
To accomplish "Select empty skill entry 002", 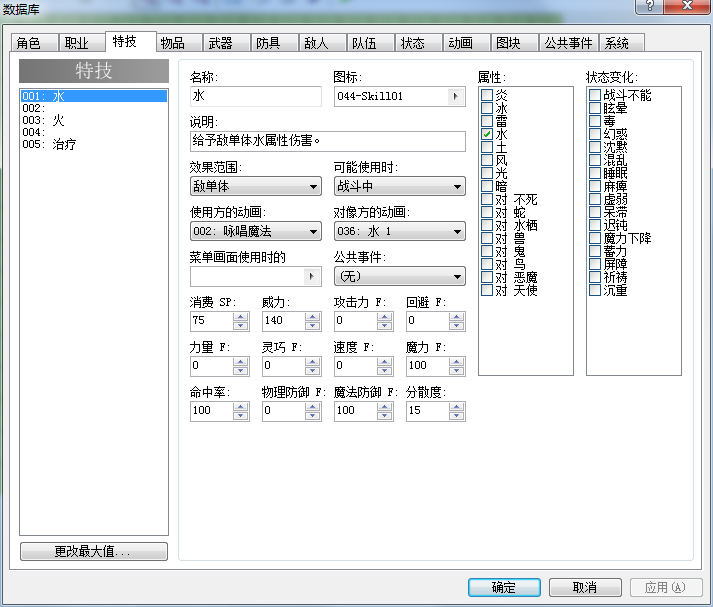I will click(x=94, y=108).
